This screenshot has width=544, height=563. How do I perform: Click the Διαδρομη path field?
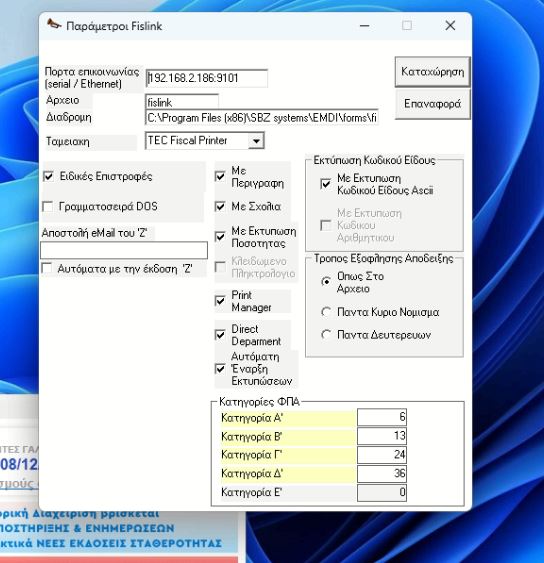(x=262, y=117)
